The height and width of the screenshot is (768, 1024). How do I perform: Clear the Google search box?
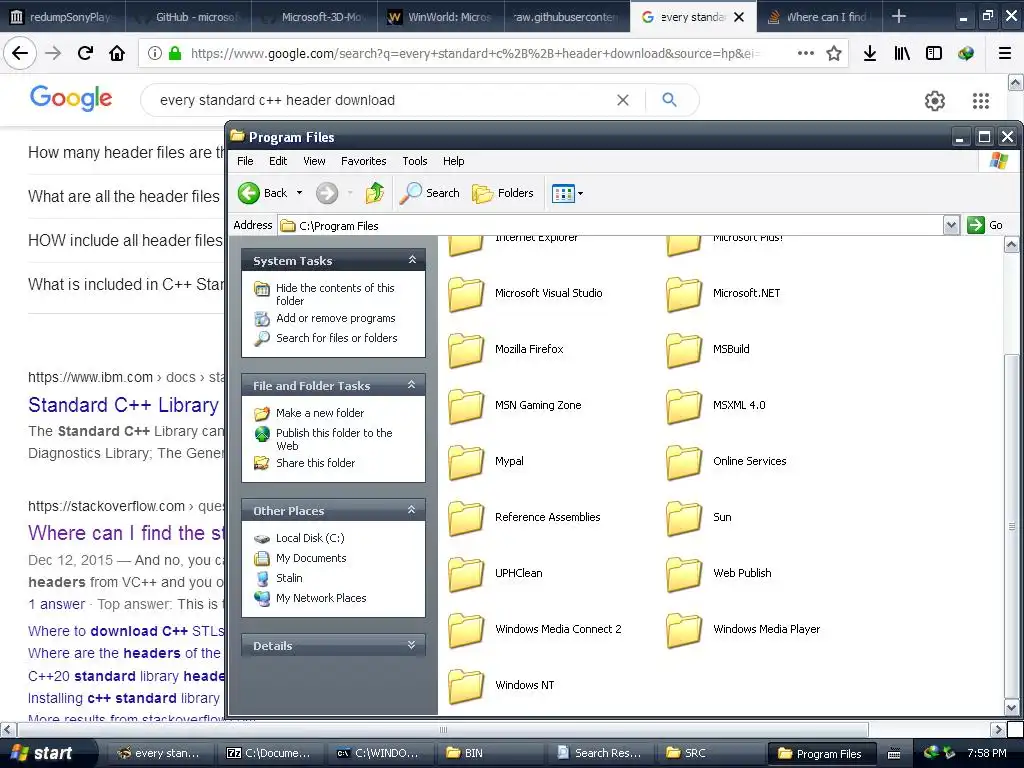click(623, 100)
